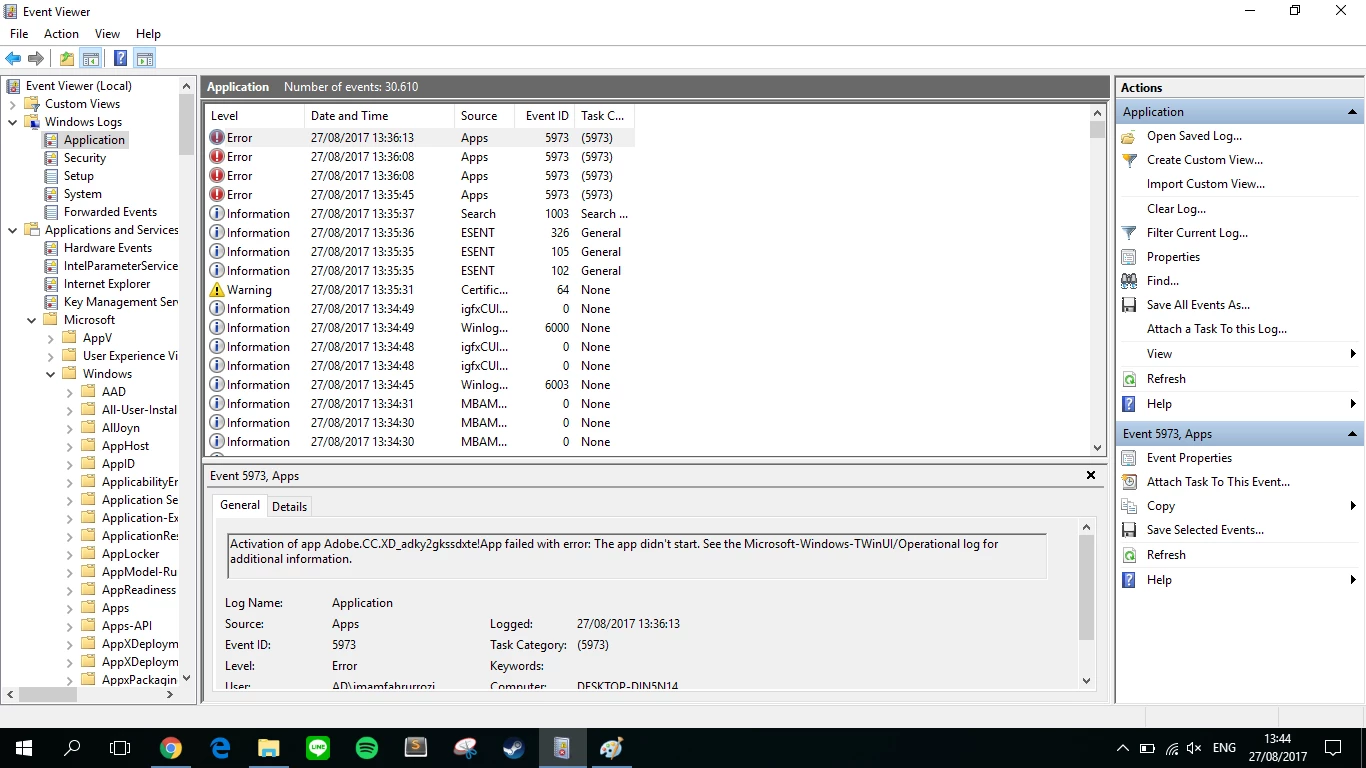Screen dimensions: 1366x768
Task: Click the Task View taskbar icon
Action: click(x=120, y=747)
